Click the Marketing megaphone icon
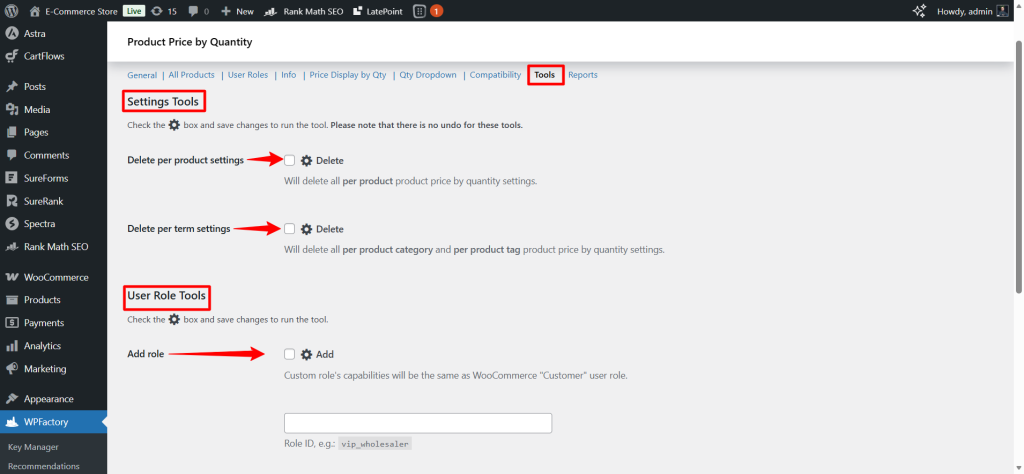Image resolution: width=1024 pixels, height=474 pixels. pos(12,369)
